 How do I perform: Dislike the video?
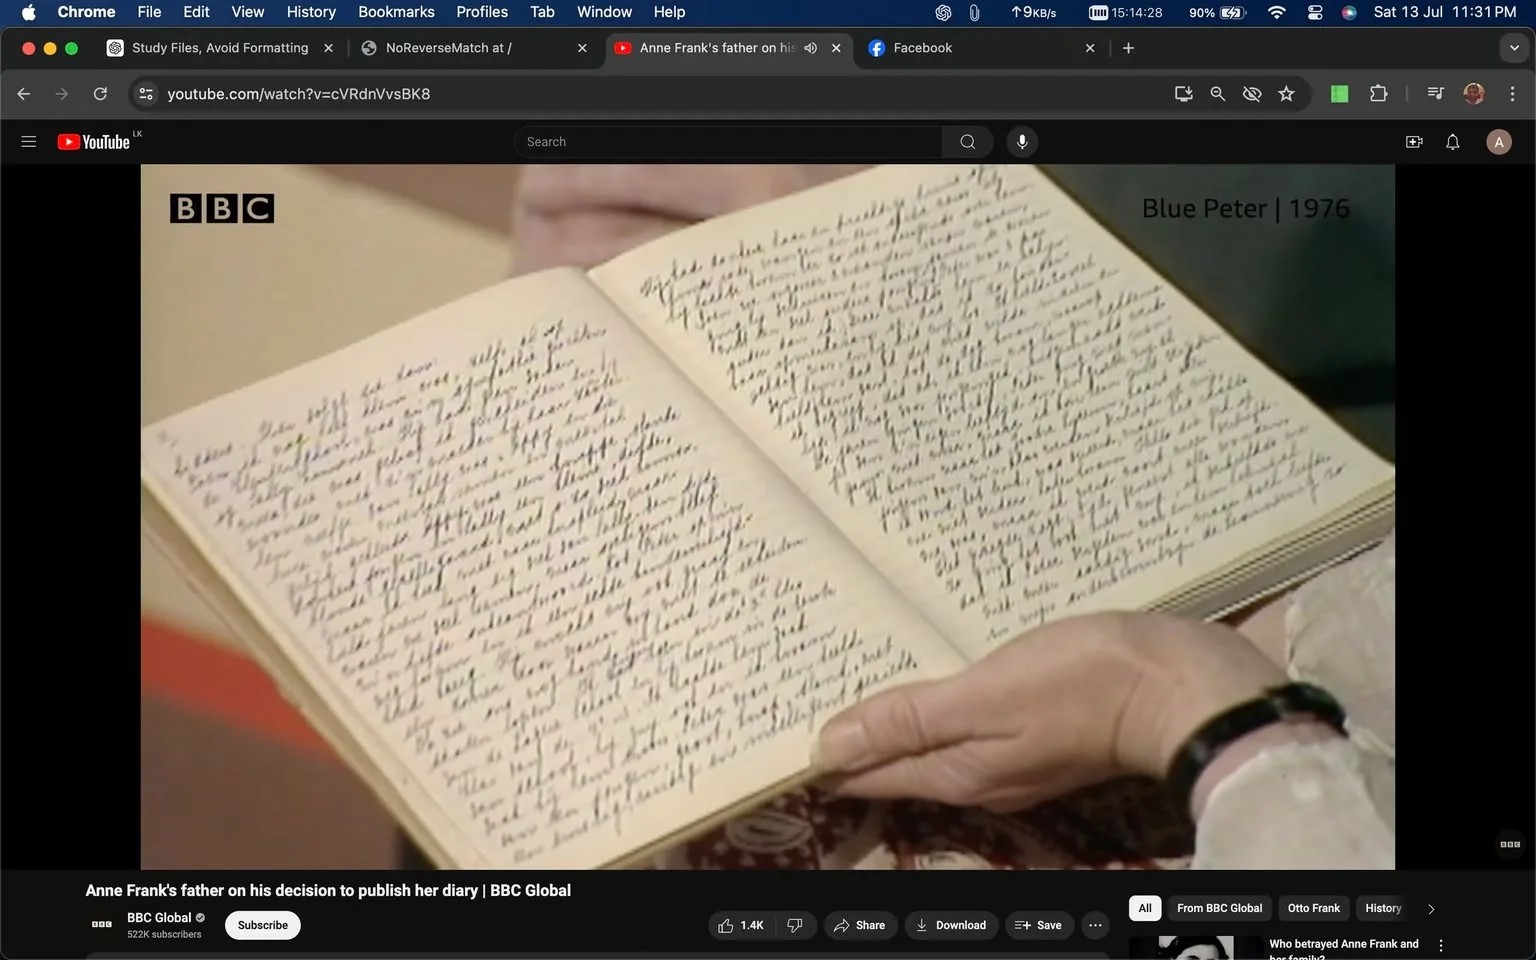click(794, 925)
